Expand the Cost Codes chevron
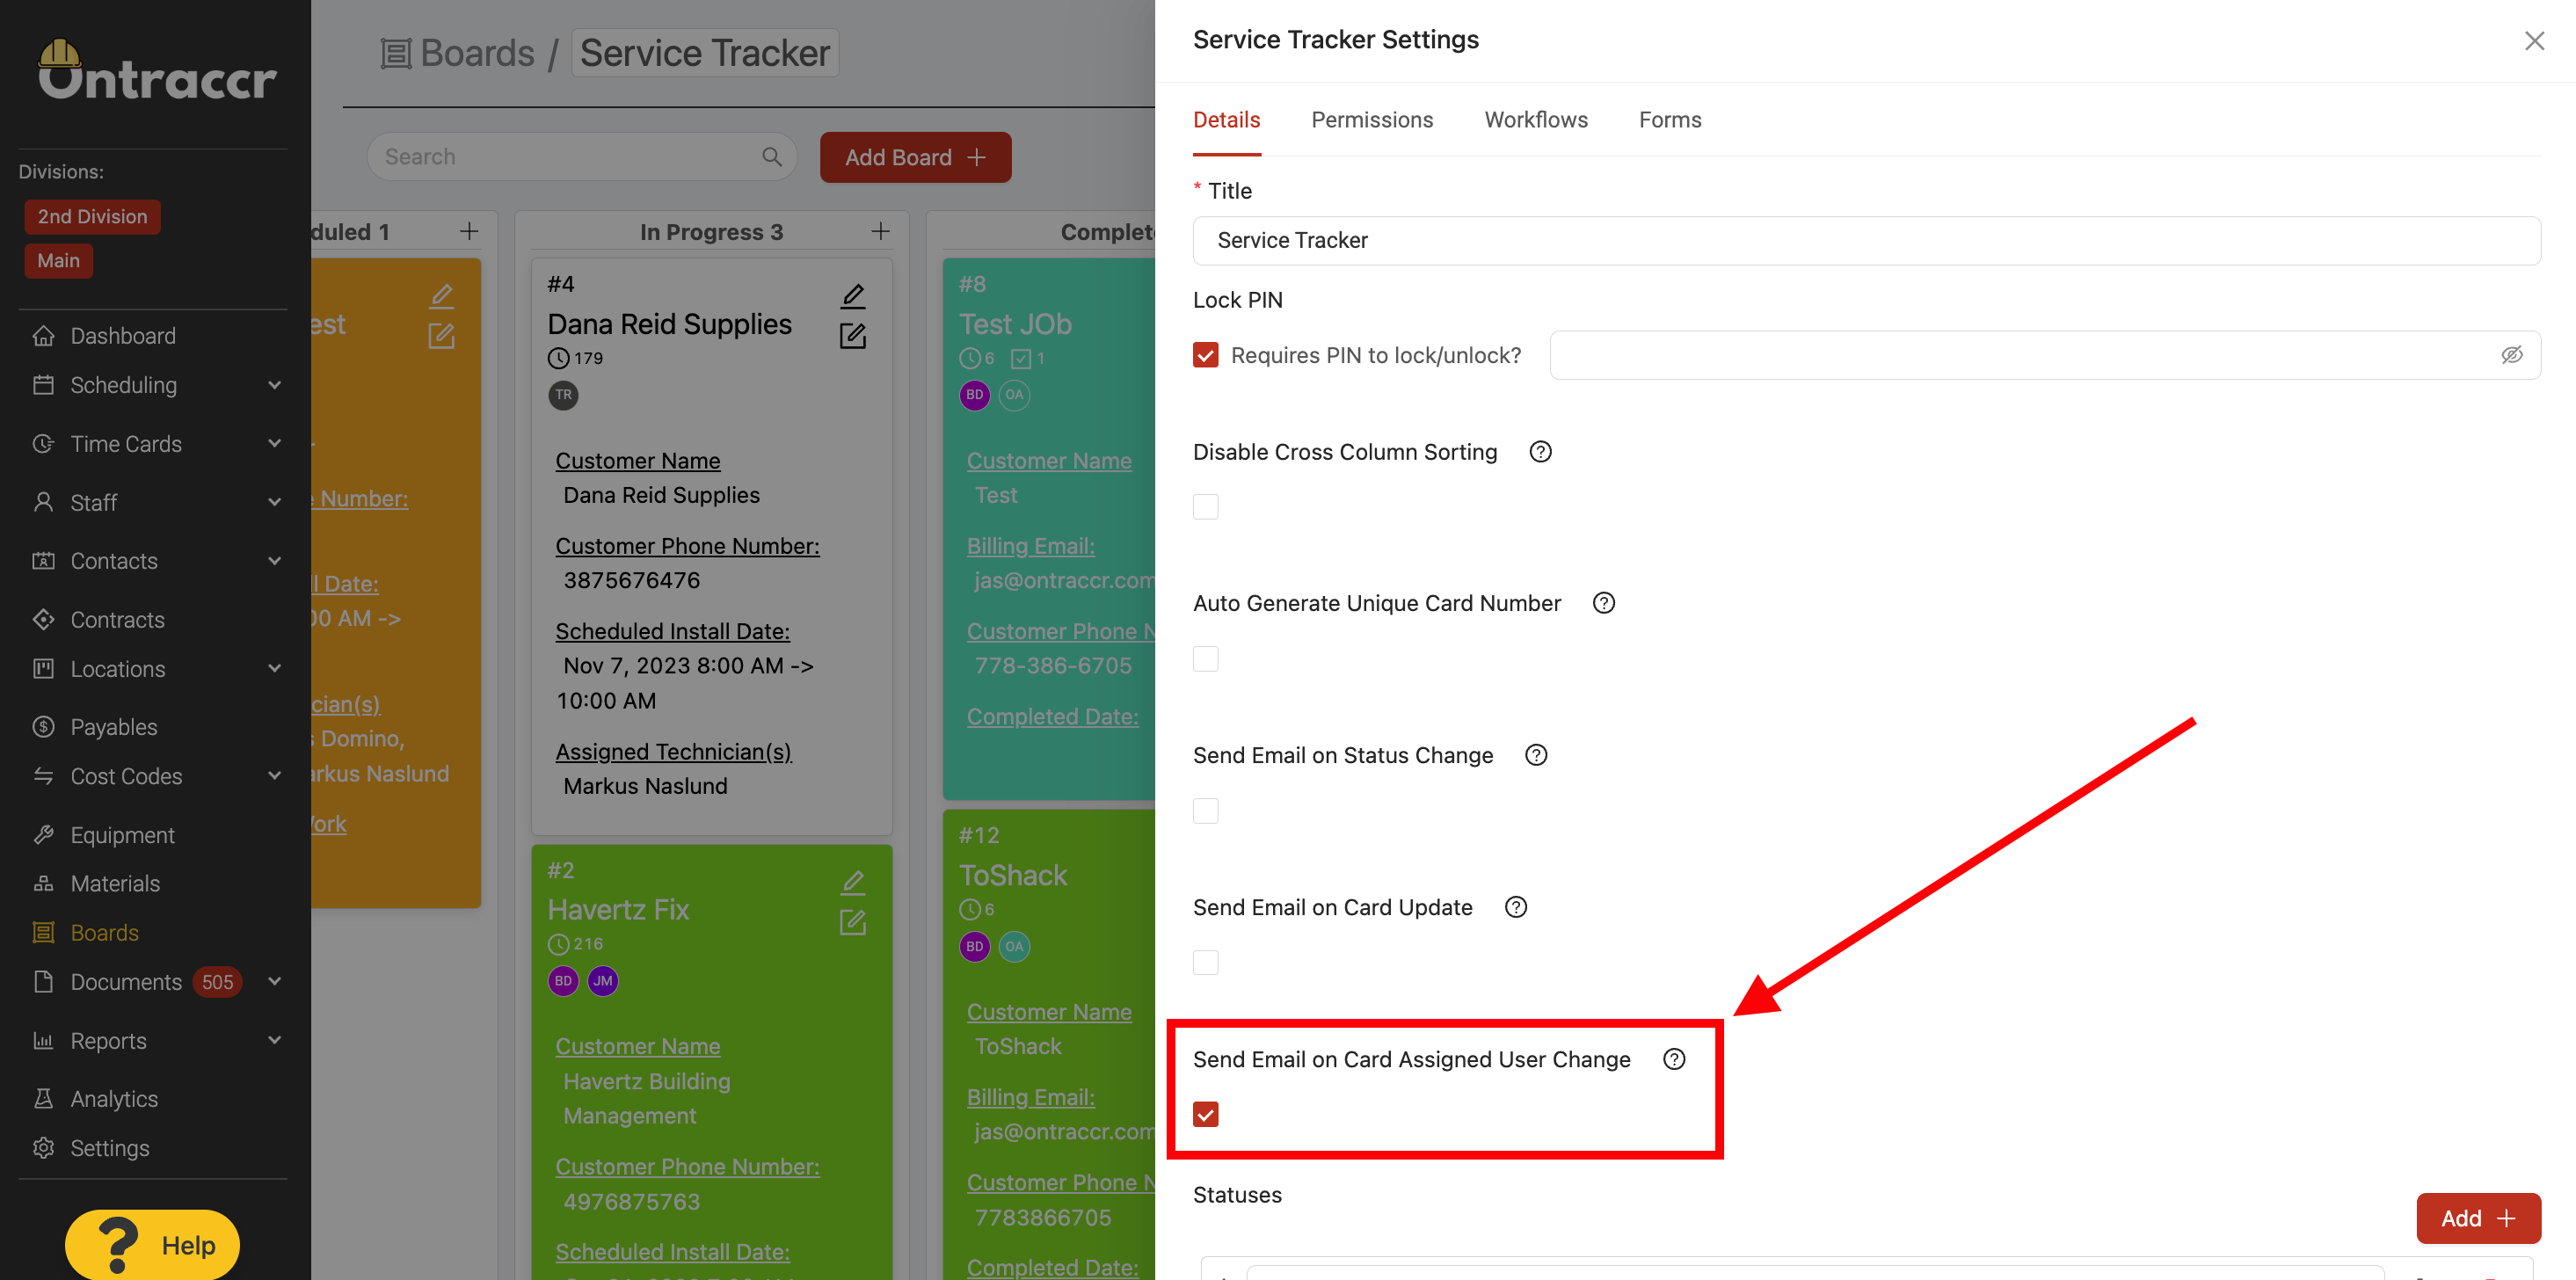Viewport: 2576px width, 1280px height. (274, 776)
